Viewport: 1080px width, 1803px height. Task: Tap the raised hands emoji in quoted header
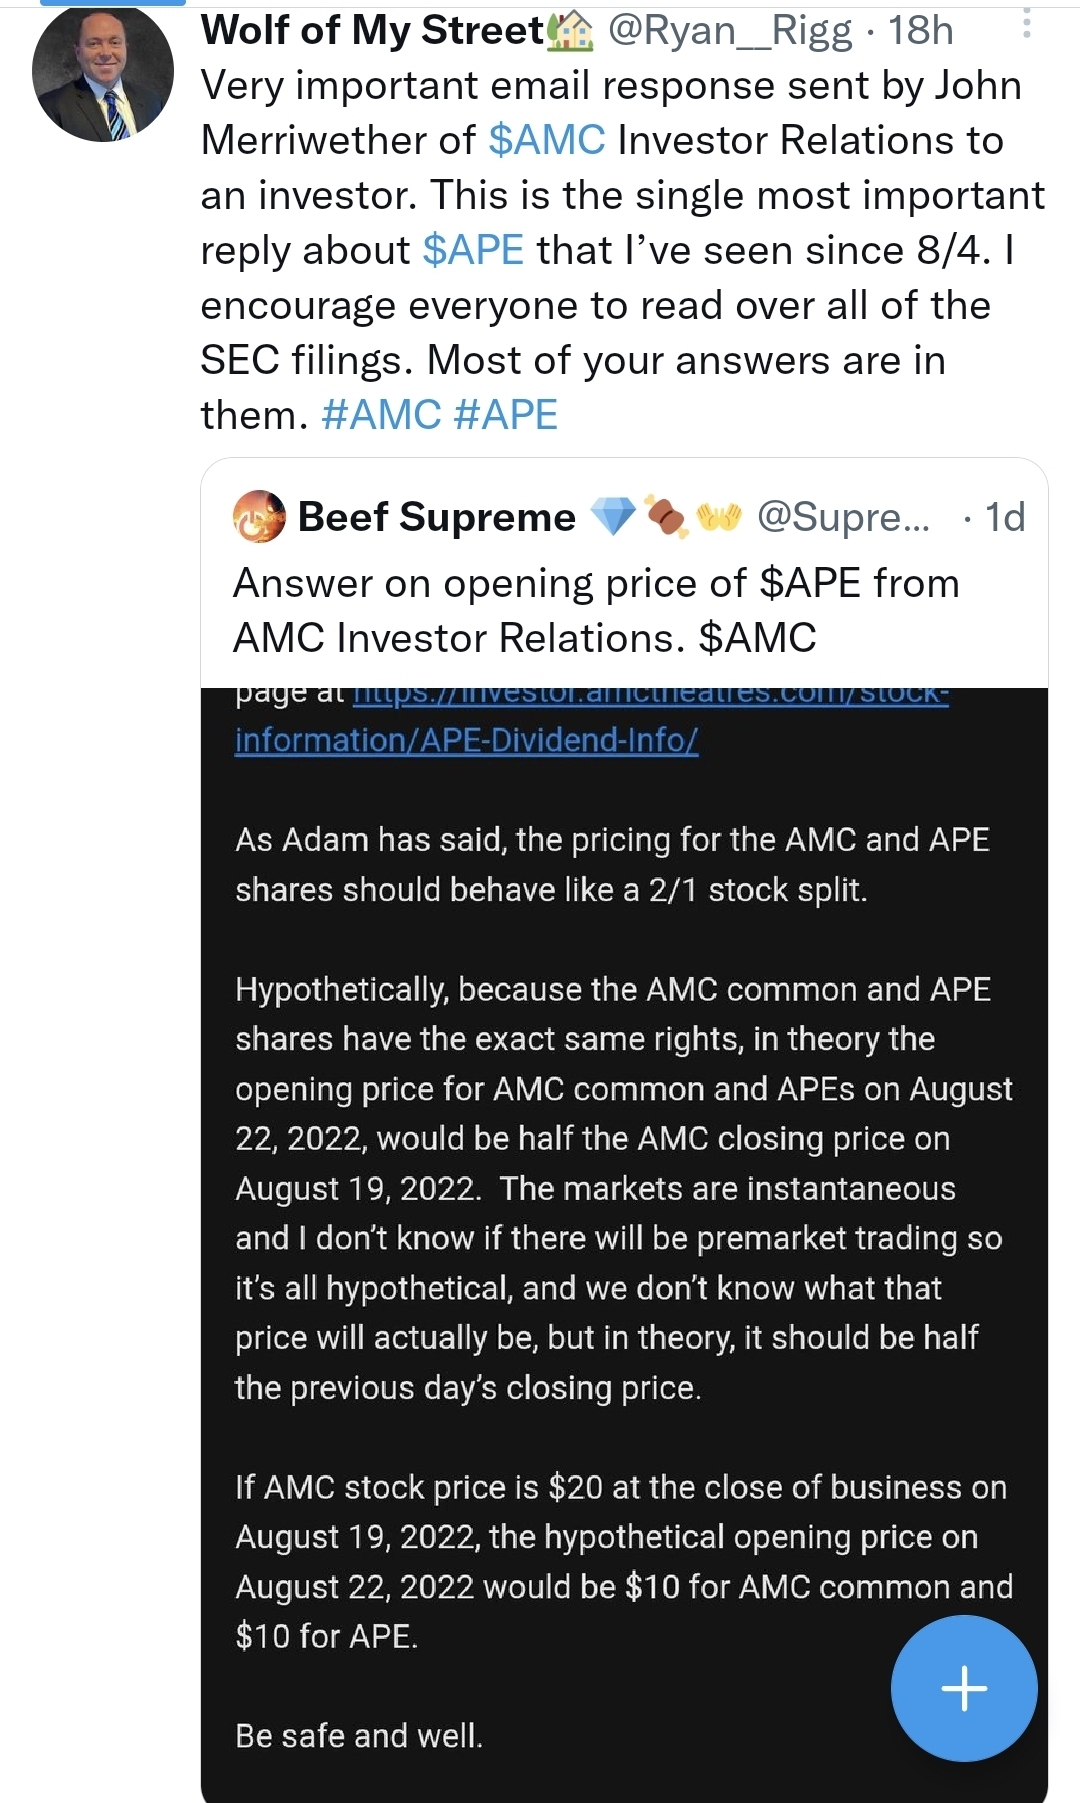(719, 517)
